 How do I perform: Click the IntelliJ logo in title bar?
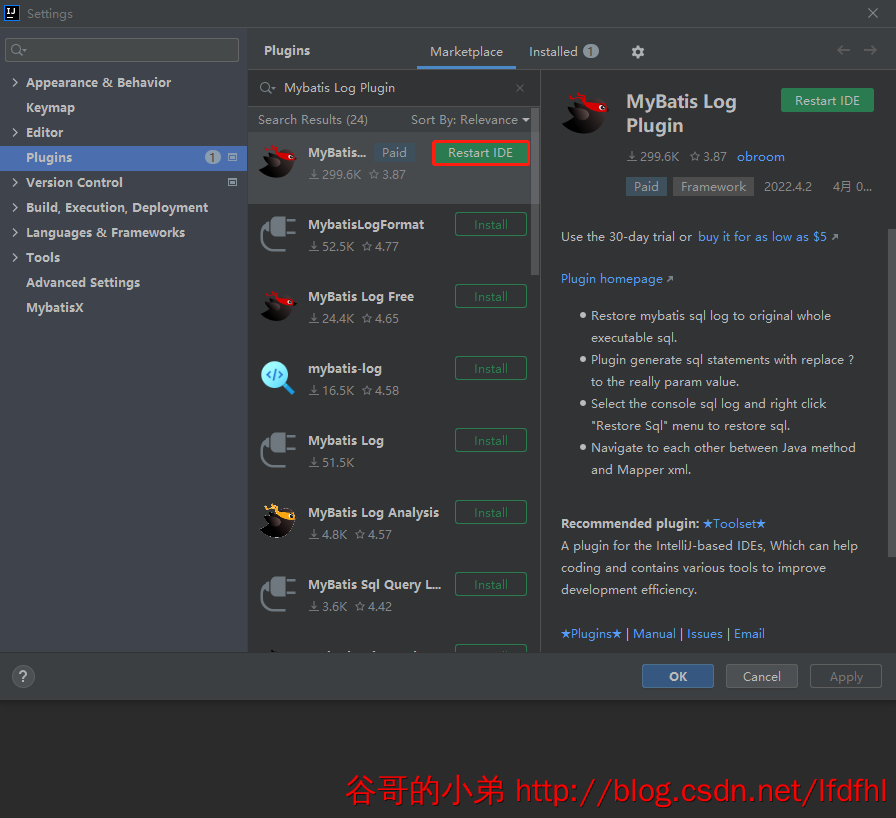click(x=11, y=13)
